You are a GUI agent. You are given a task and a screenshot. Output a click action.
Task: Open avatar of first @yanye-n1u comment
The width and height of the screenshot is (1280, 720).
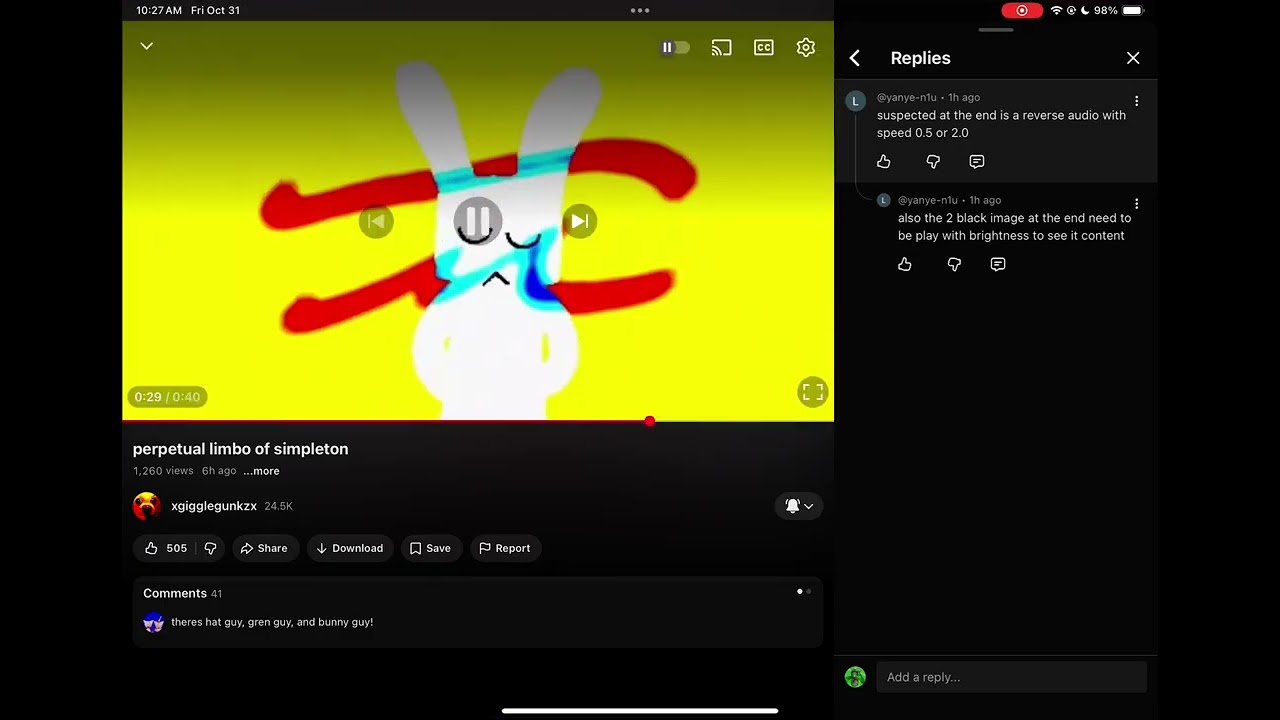[x=855, y=100]
